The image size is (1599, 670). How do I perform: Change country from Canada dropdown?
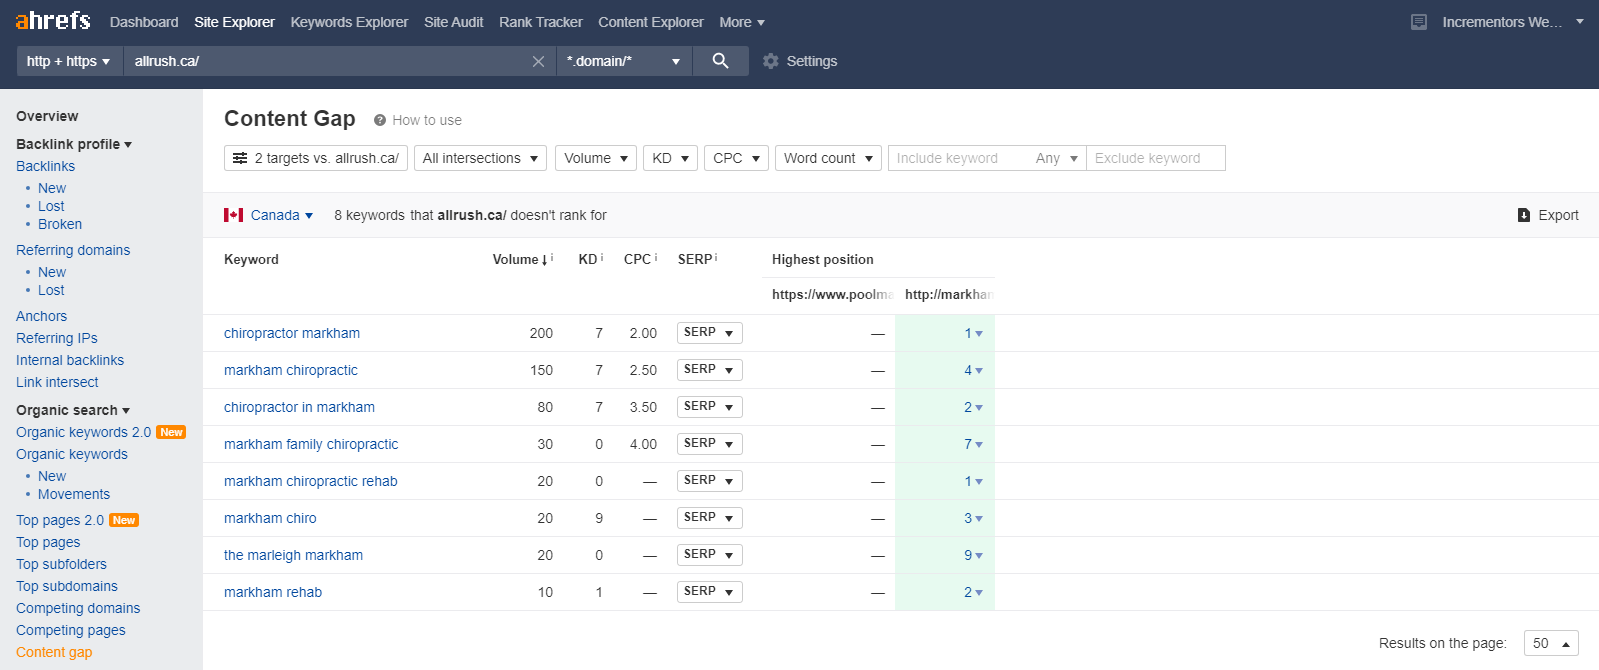click(x=281, y=215)
